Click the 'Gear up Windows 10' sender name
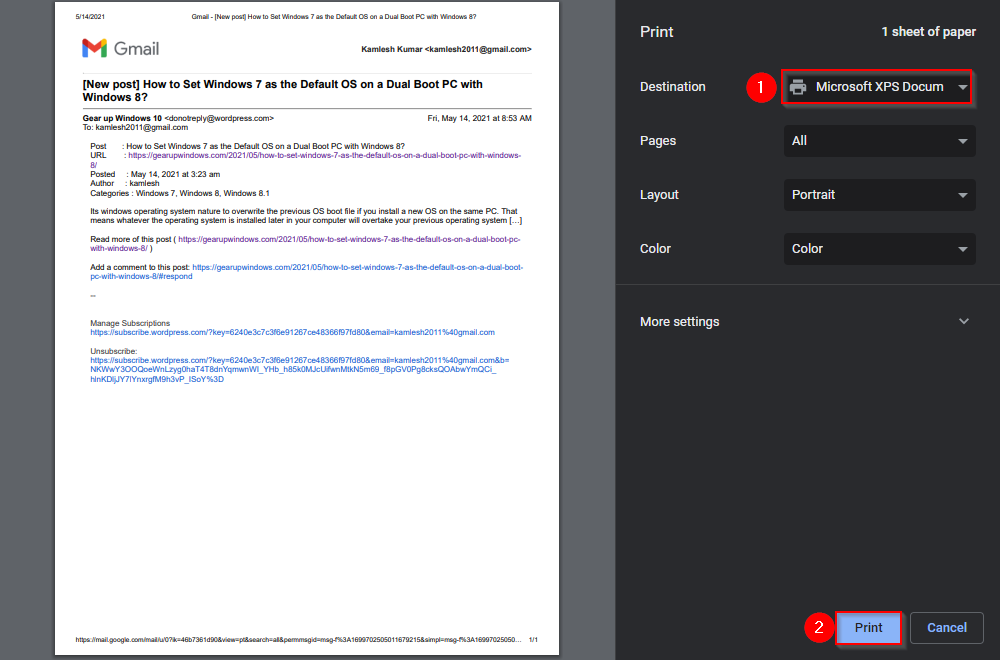Image resolution: width=1000 pixels, height=660 pixels. pyautogui.click(x=122, y=118)
